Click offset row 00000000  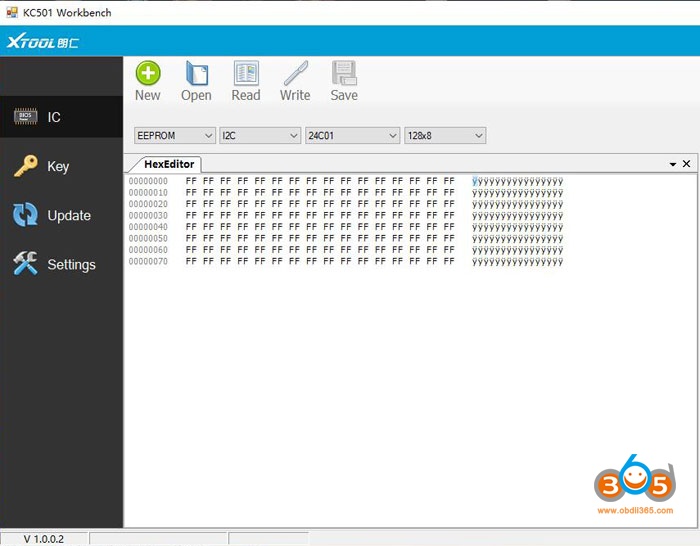point(148,181)
